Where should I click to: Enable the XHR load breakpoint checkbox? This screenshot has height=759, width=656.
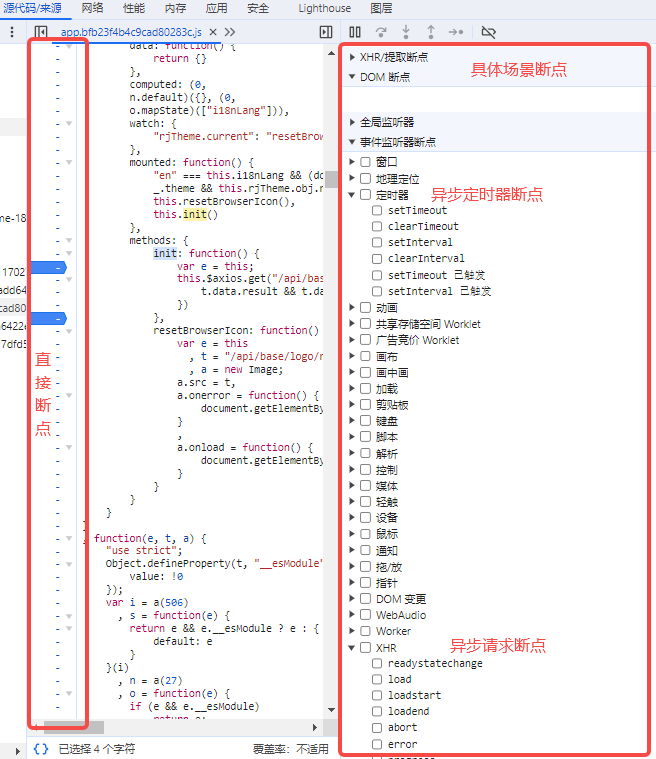tap(377, 679)
